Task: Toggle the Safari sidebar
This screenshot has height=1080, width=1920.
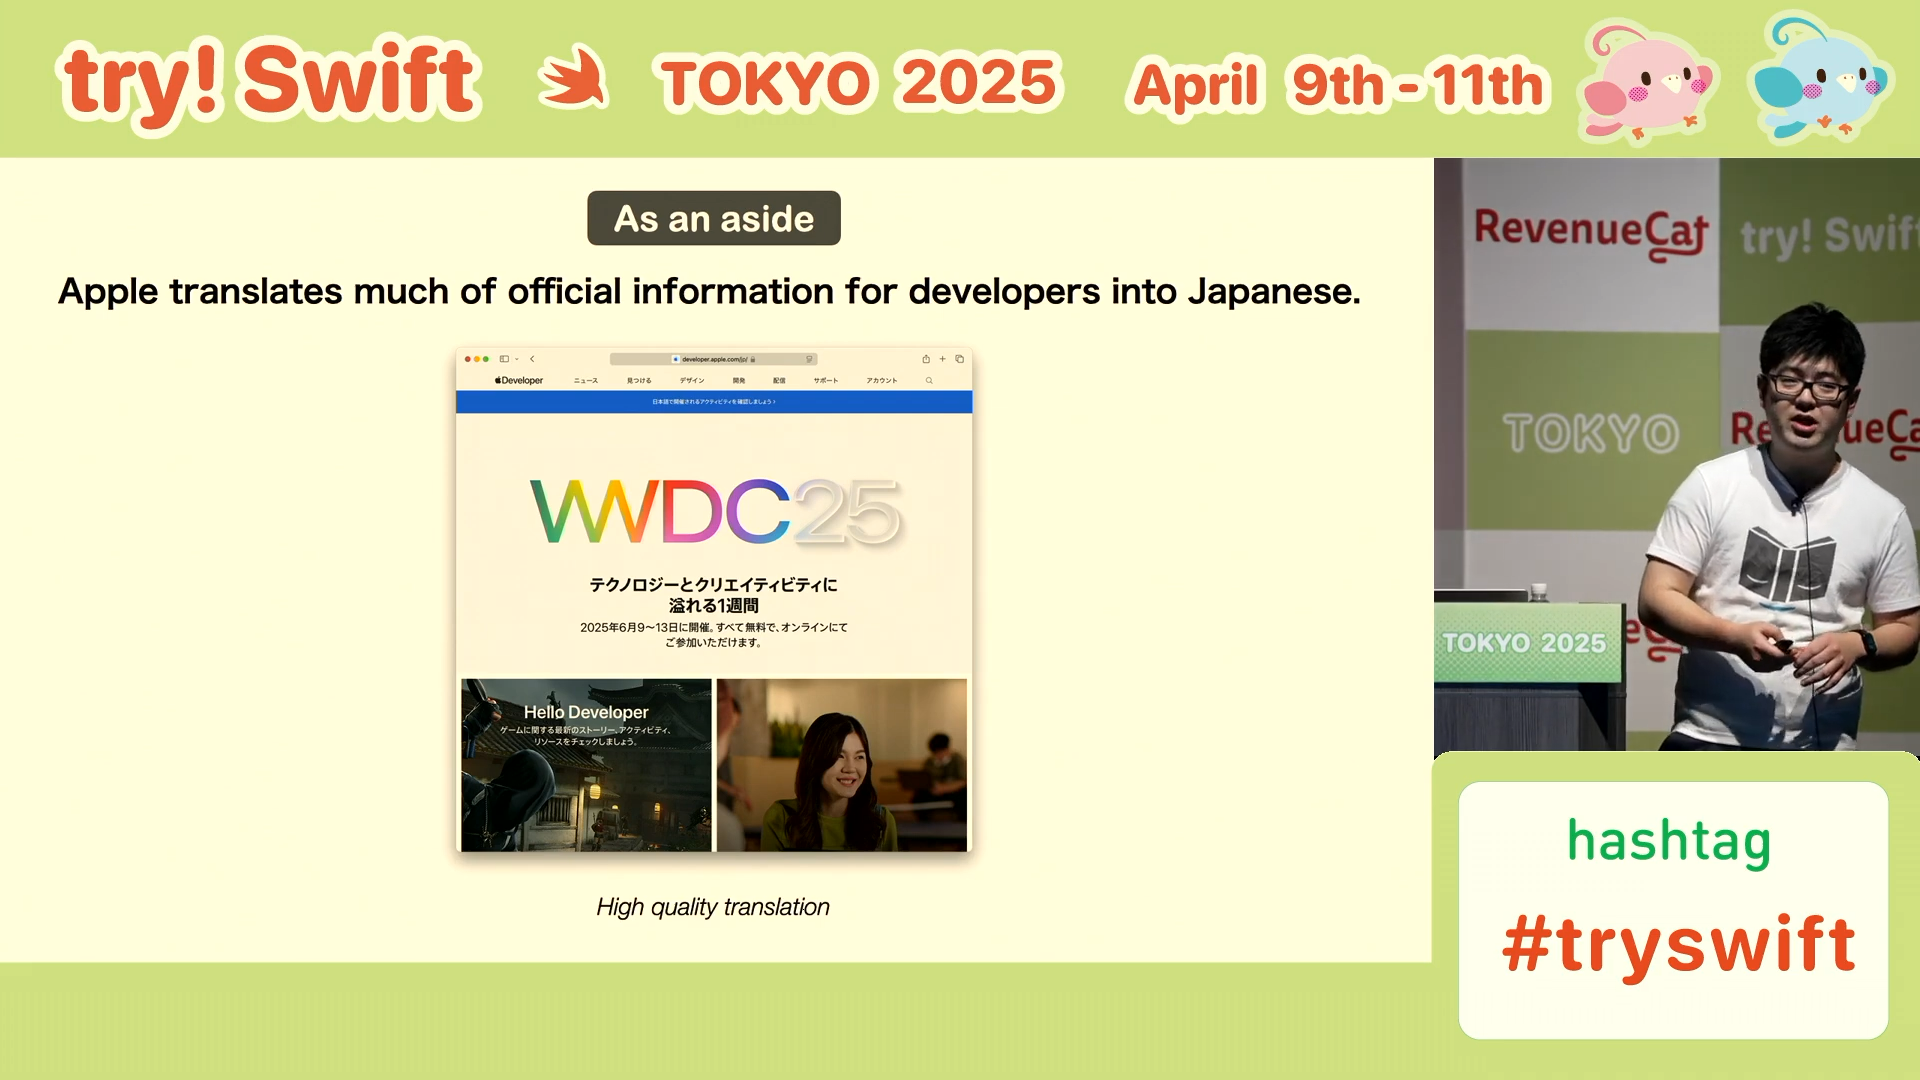Action: coord(504,359)
